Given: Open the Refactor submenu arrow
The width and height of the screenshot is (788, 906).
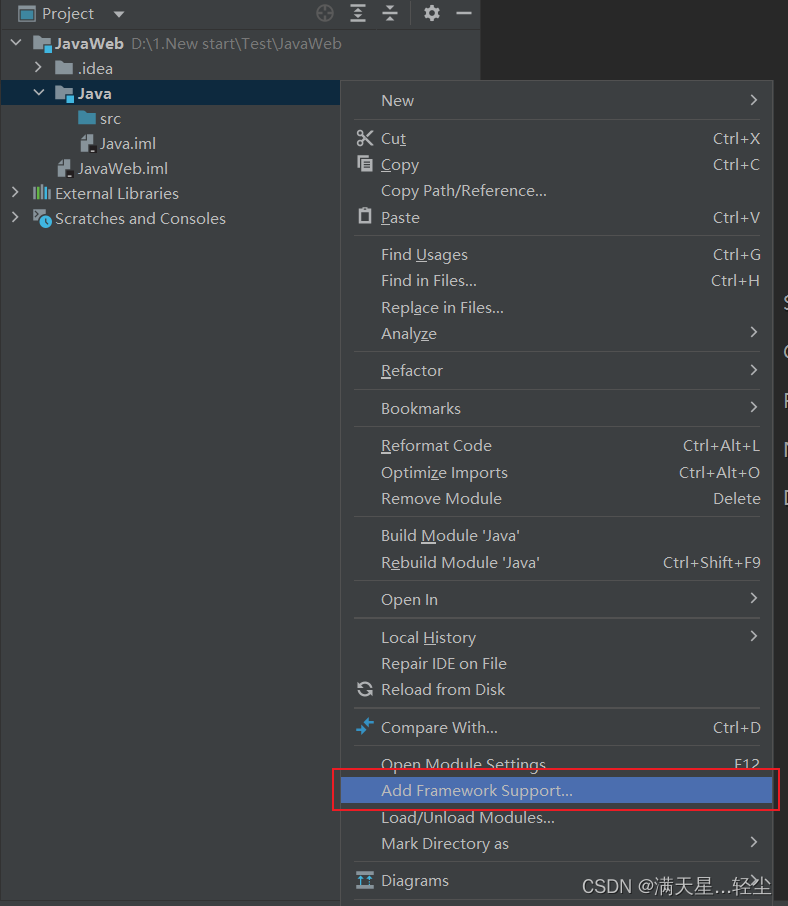Looking at the screenshot, I should point(753,370).
